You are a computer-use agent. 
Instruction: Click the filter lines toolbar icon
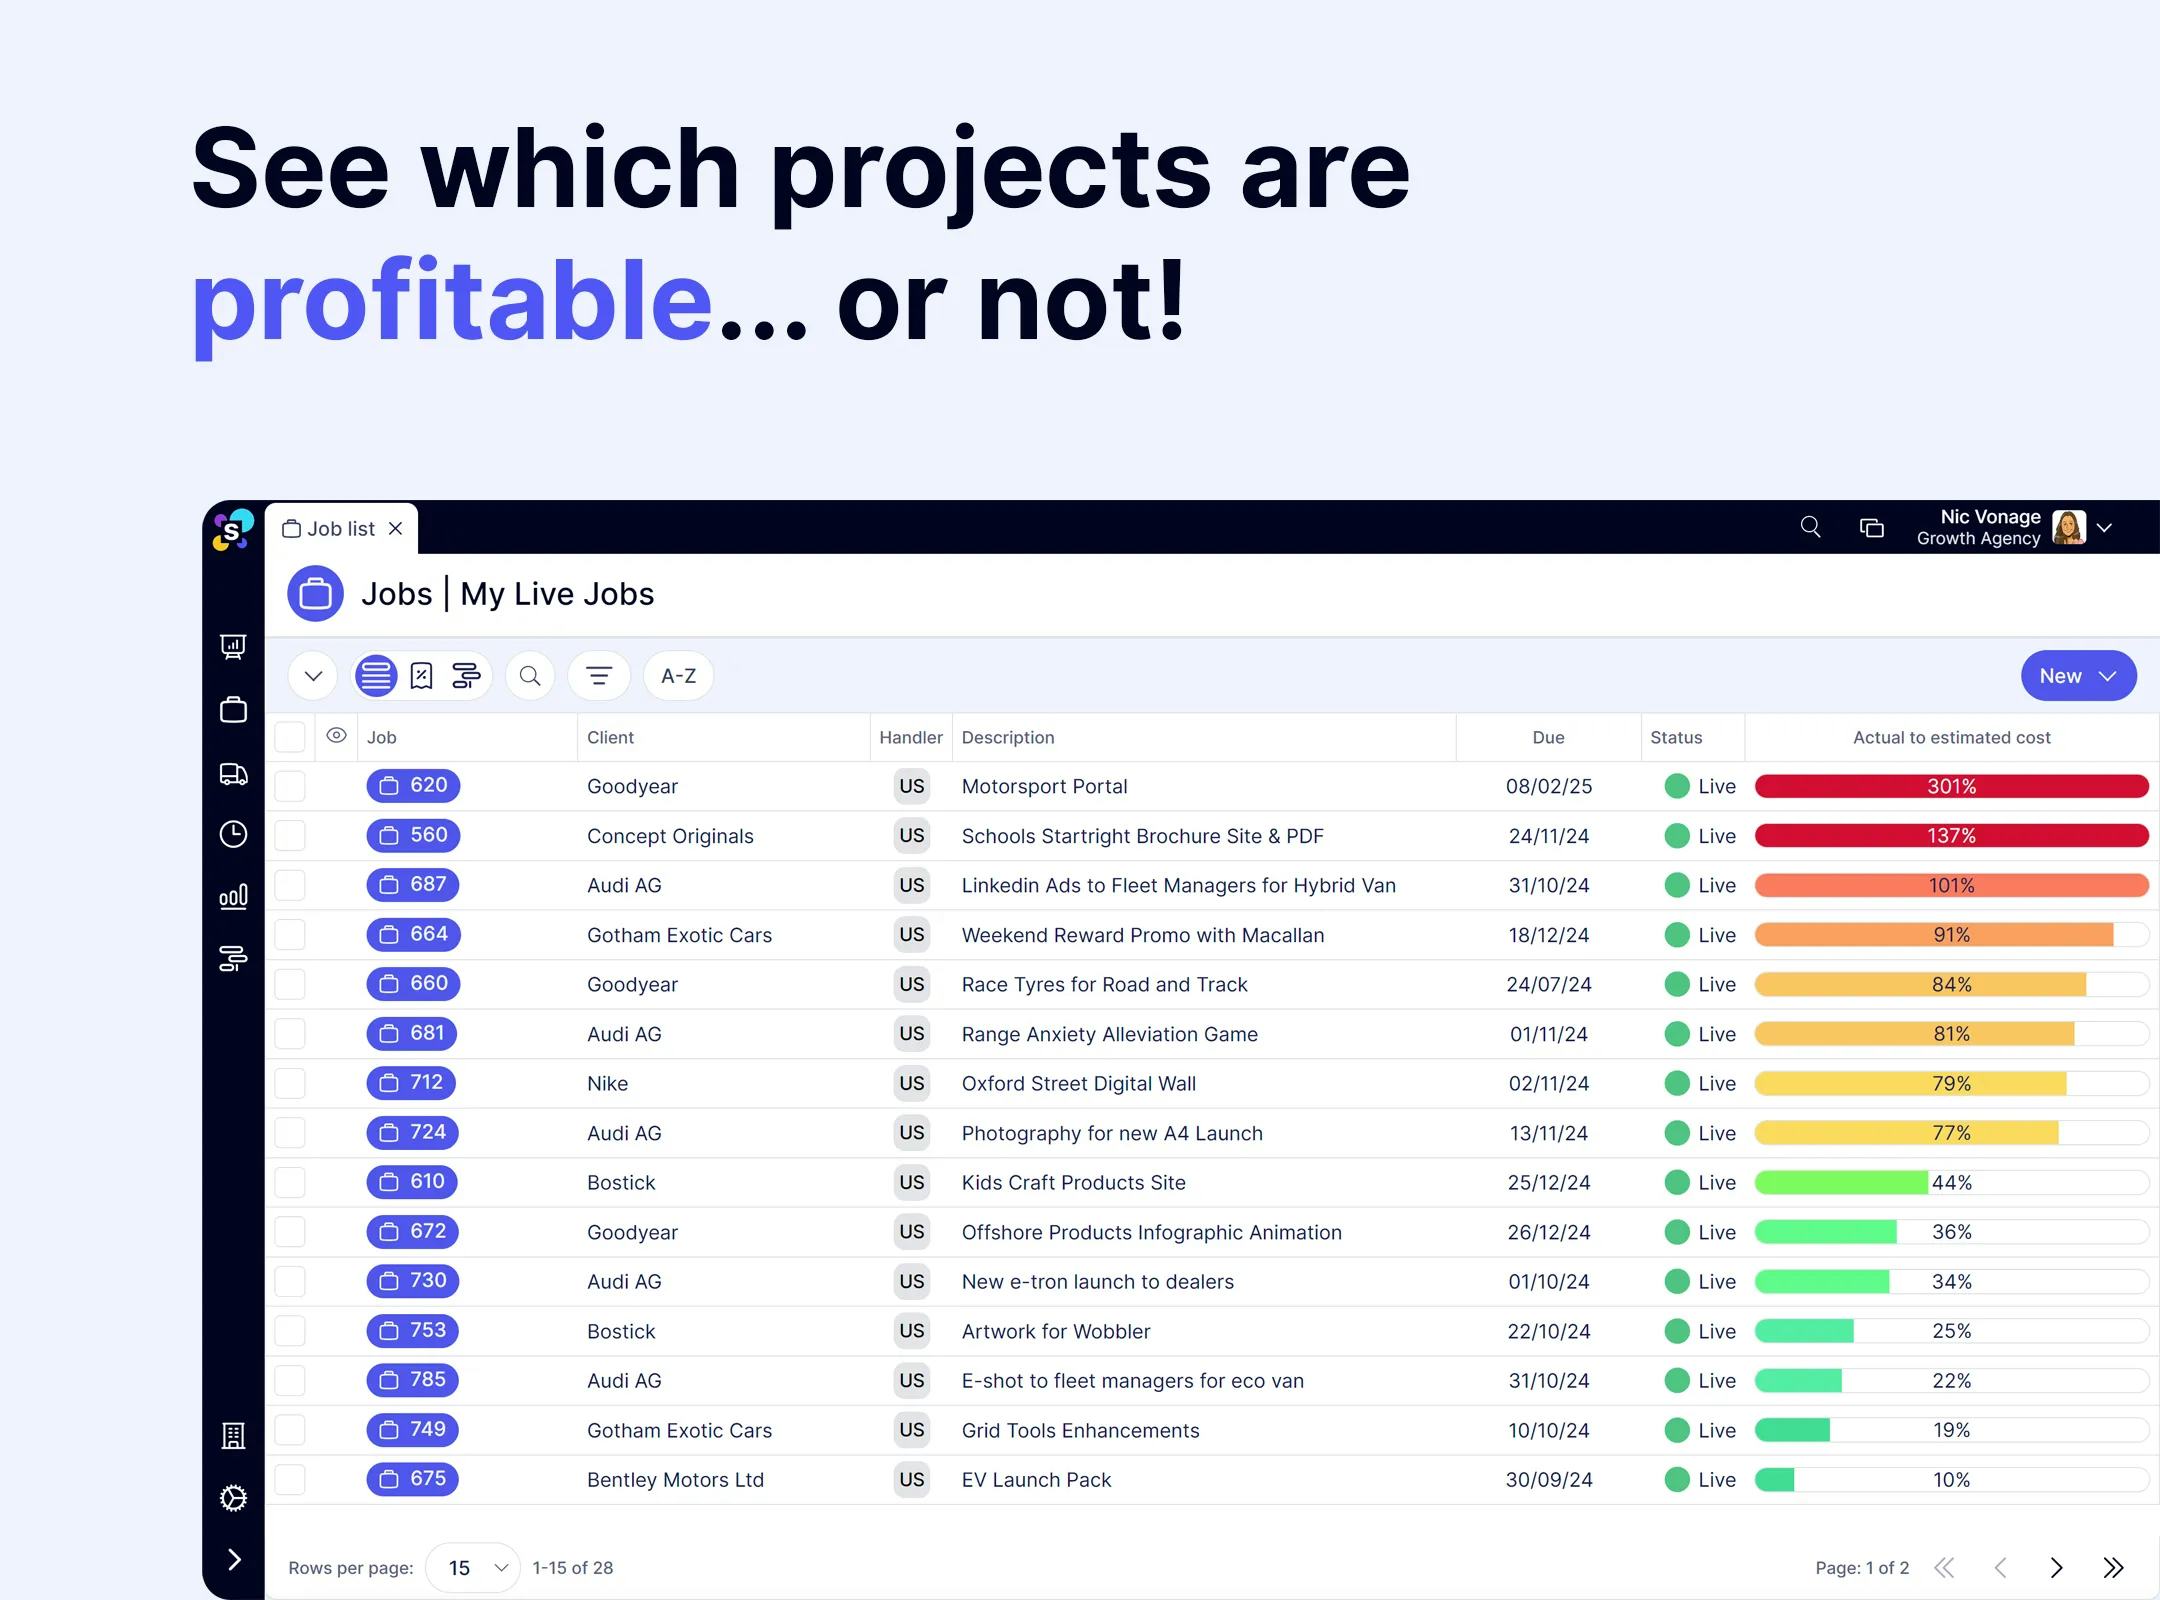pyautogui.click(x=598, y=676)
